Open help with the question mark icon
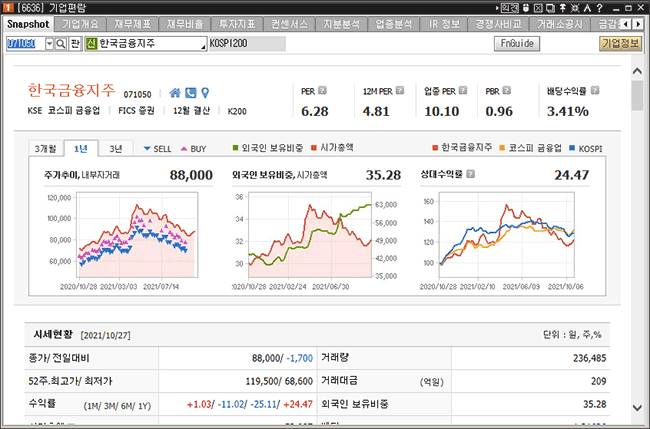The width and height of the screenshot is (650, 429). [599, 8]
